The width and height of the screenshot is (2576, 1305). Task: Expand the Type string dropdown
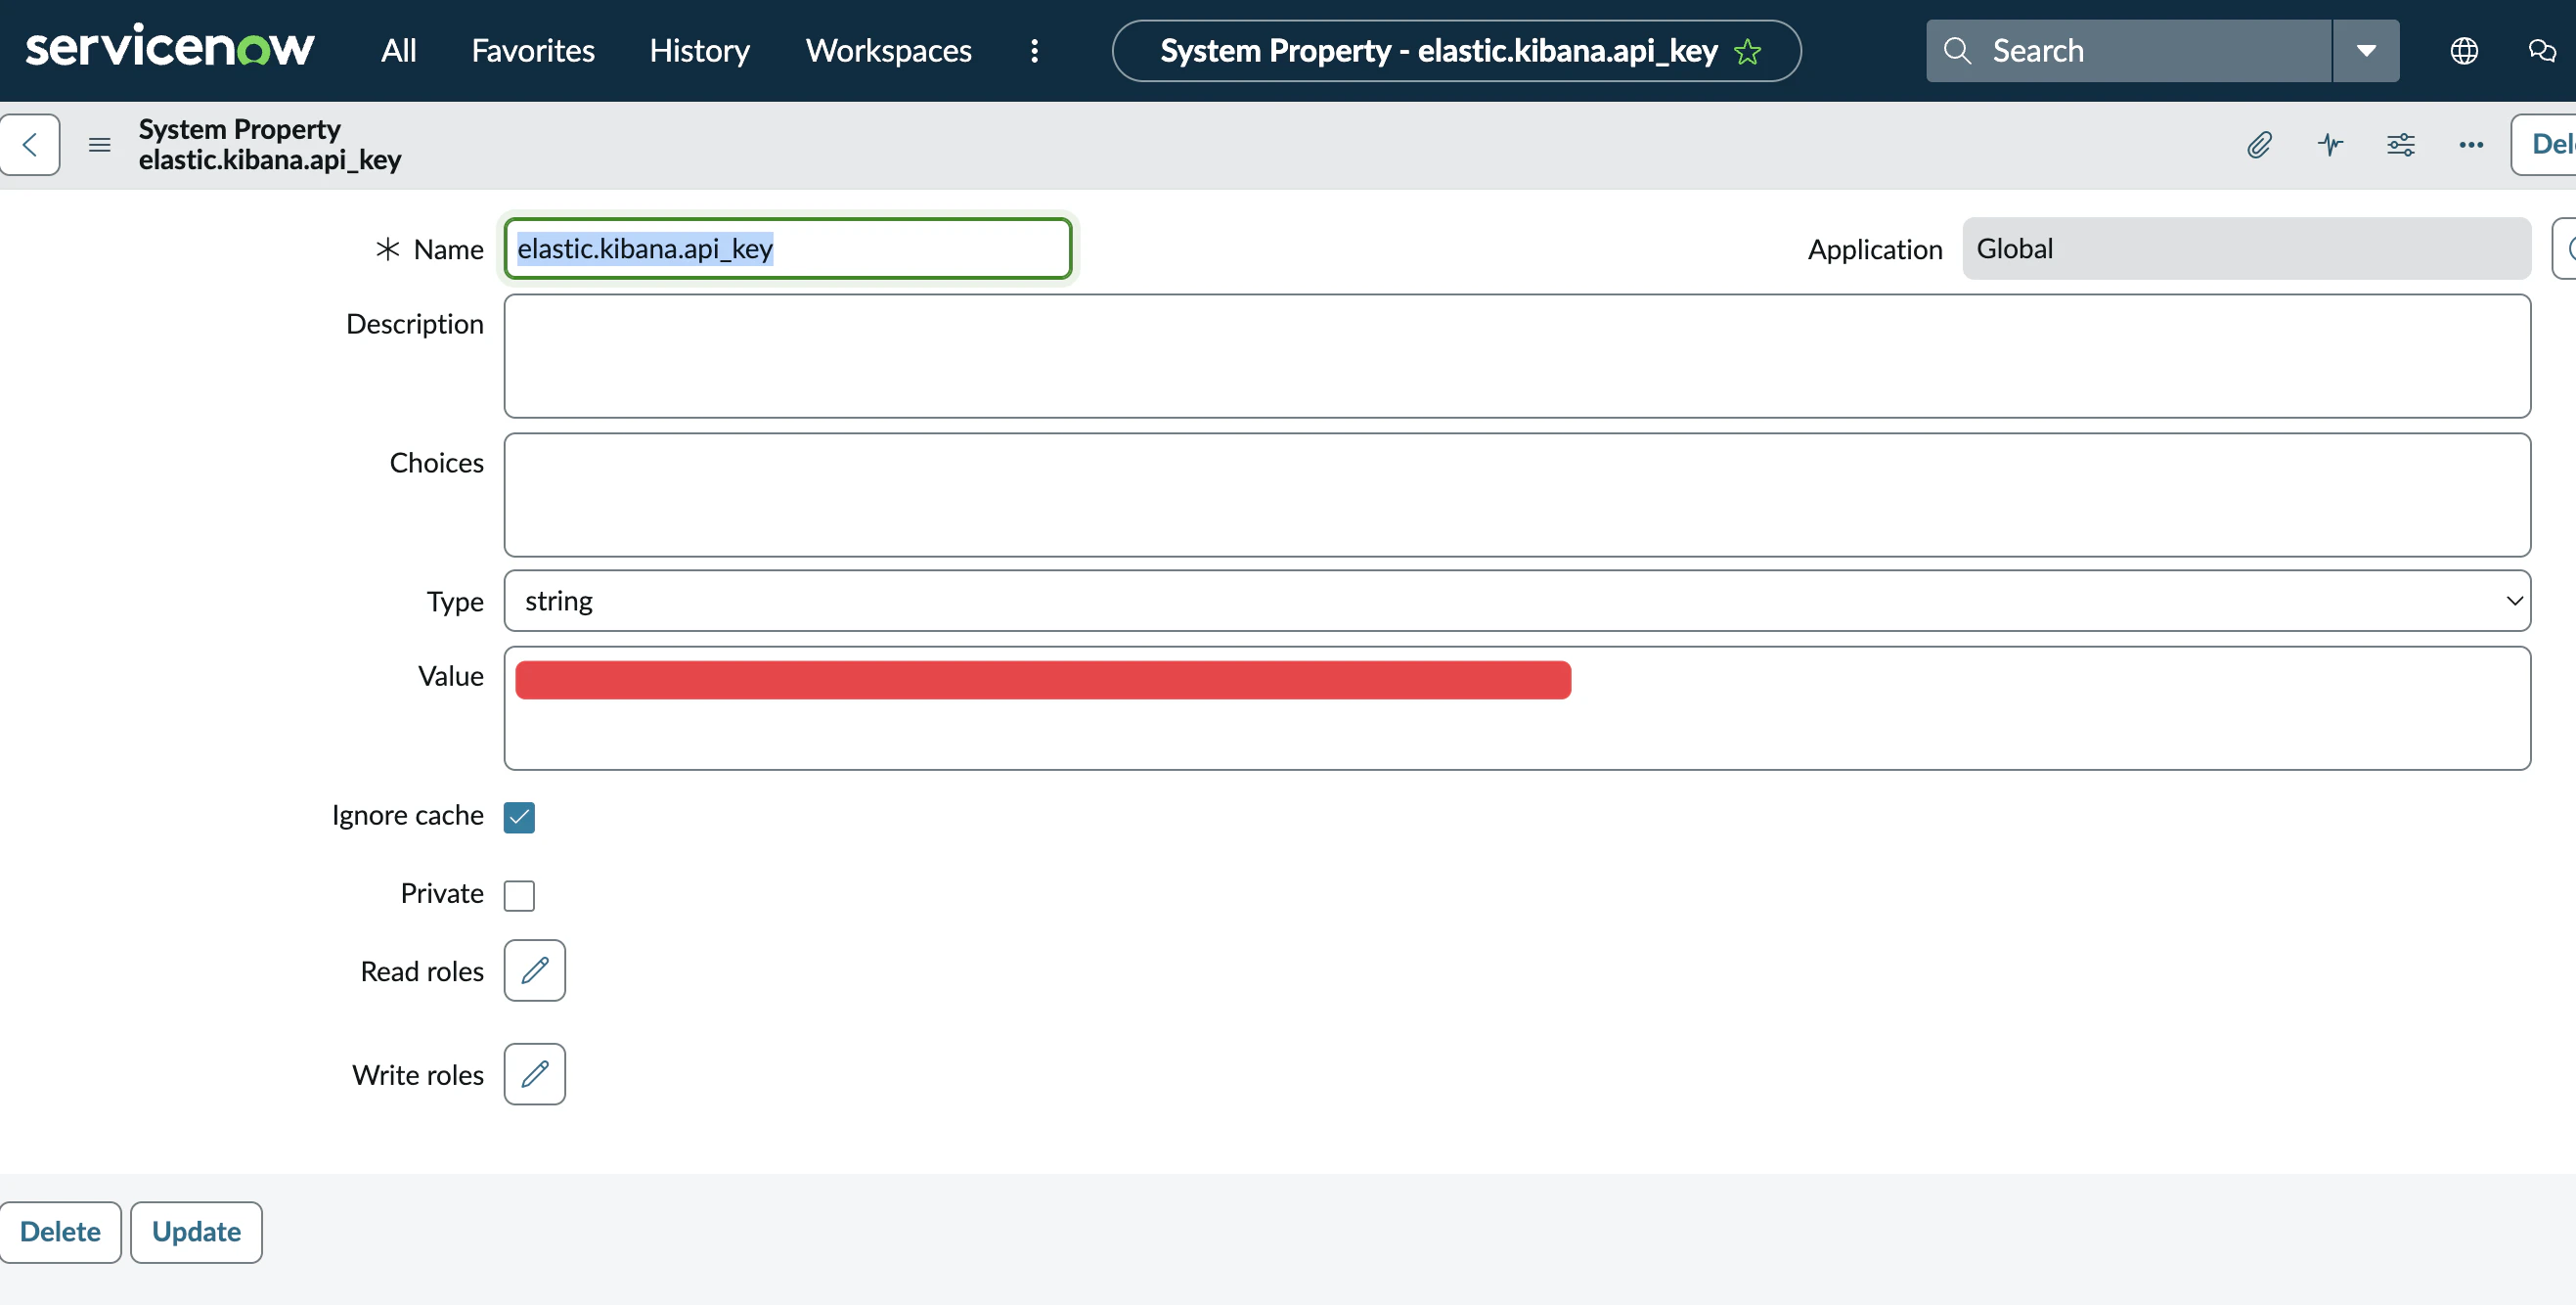click(1516, 601)
